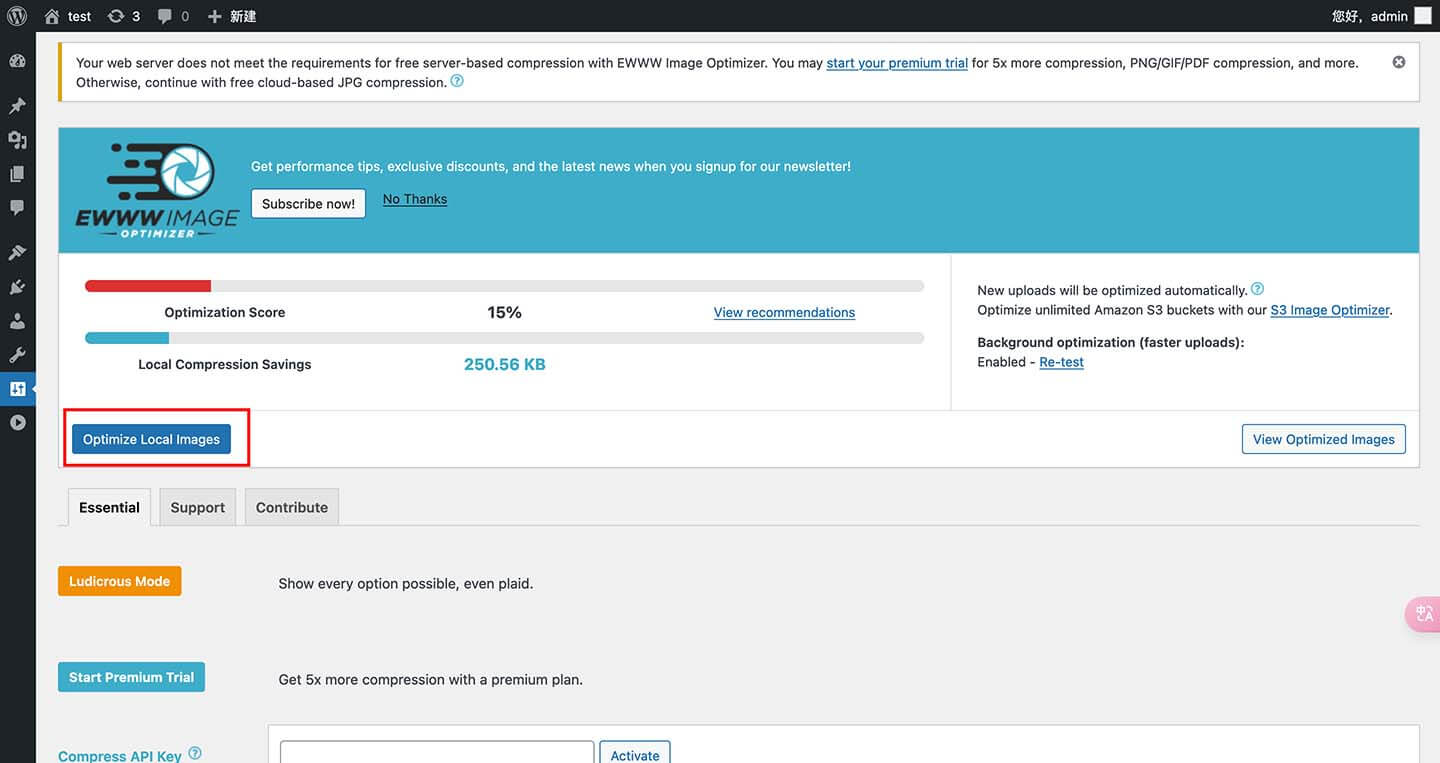Open the Settings sliders sidebar icon
Viewport: 1440px width, 763px height.
point(17,389)
